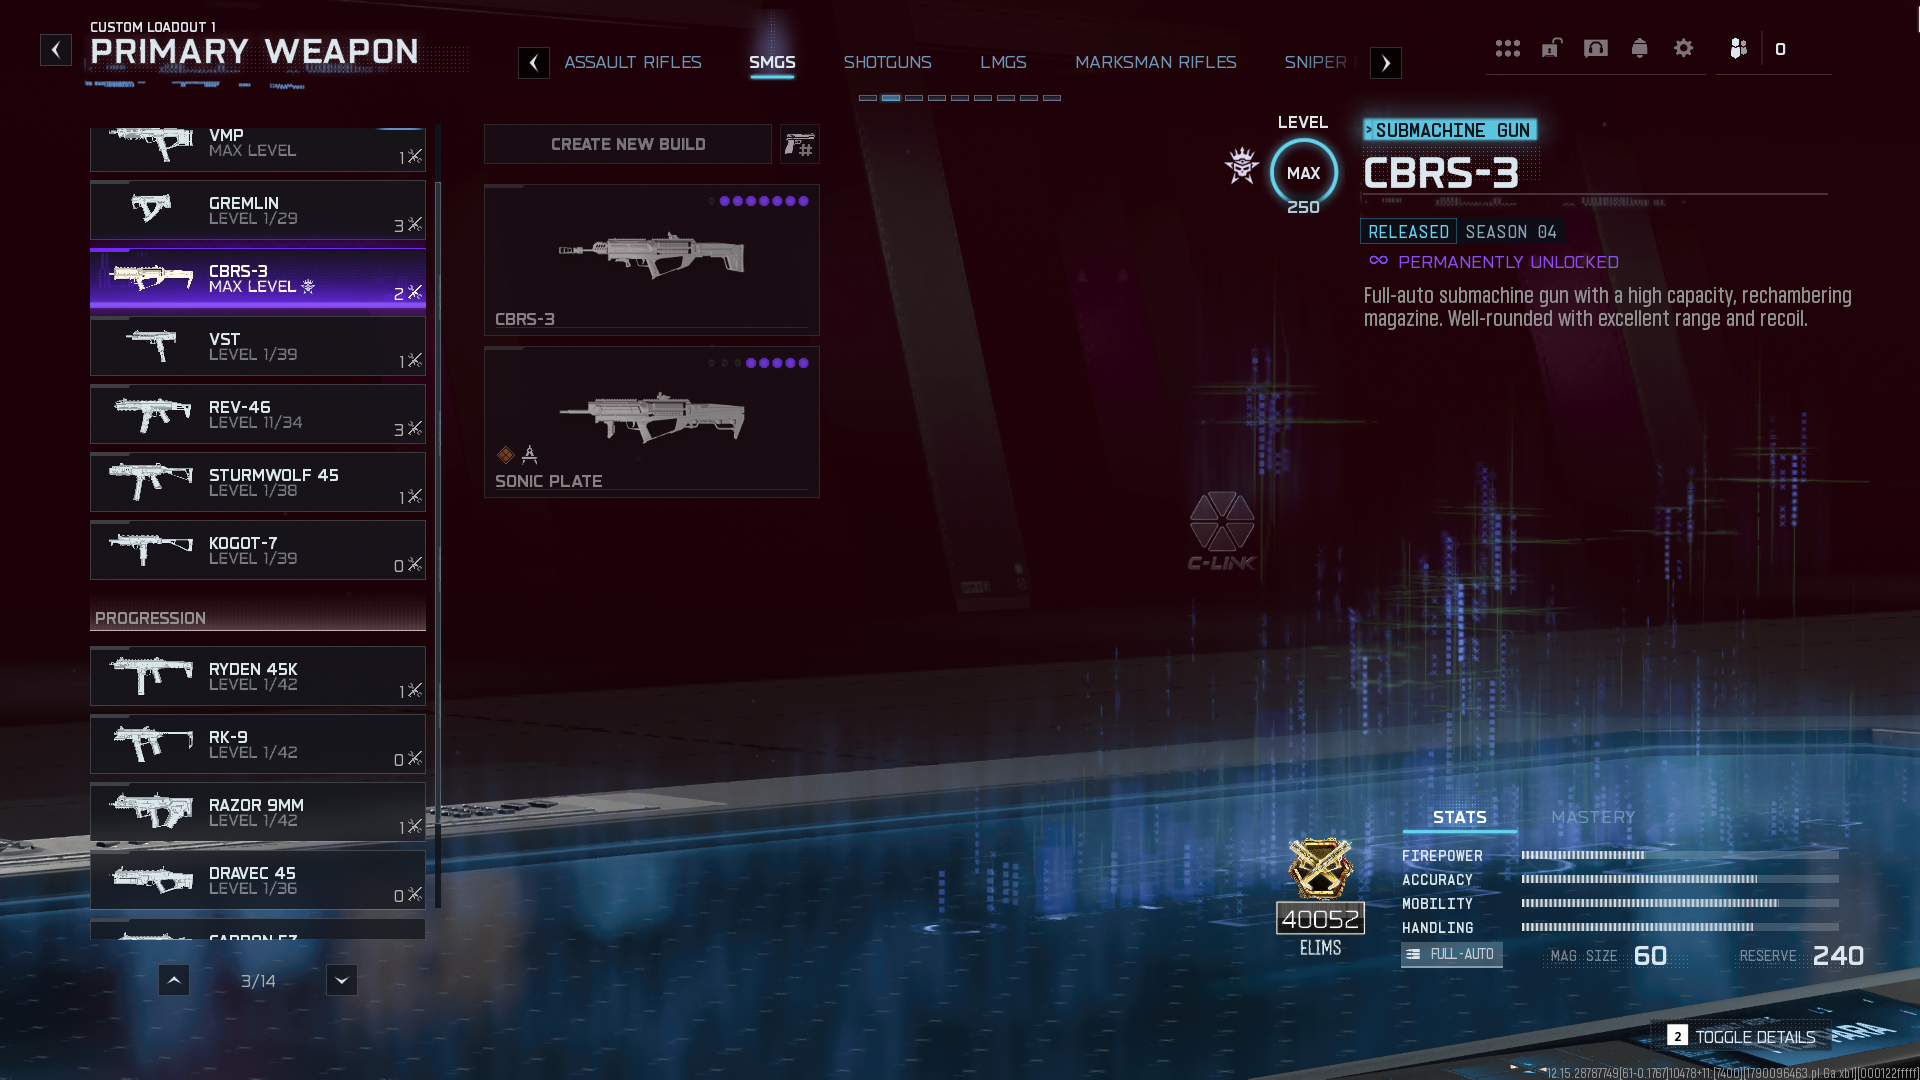Click the list page up arrow

[174, 980]
